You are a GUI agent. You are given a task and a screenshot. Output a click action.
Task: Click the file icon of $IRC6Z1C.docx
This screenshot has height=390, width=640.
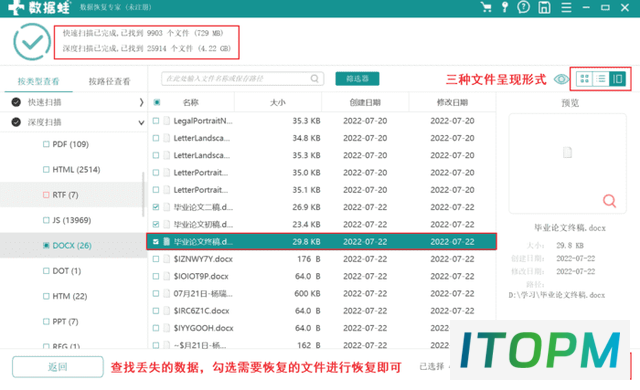pos(166,310)
